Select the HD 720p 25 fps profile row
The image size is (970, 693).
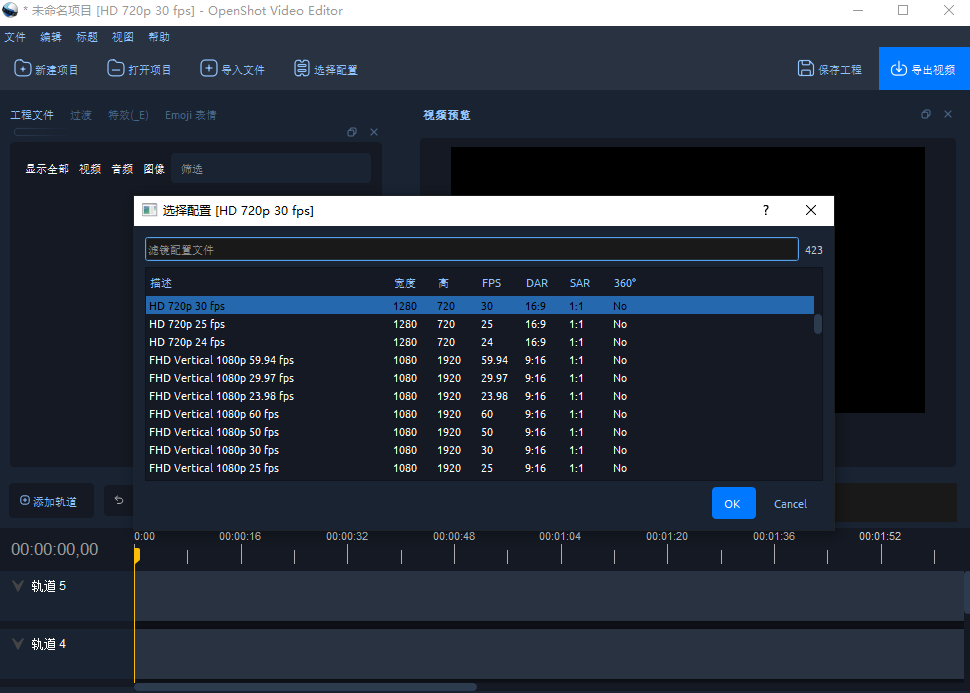[400, 324]
